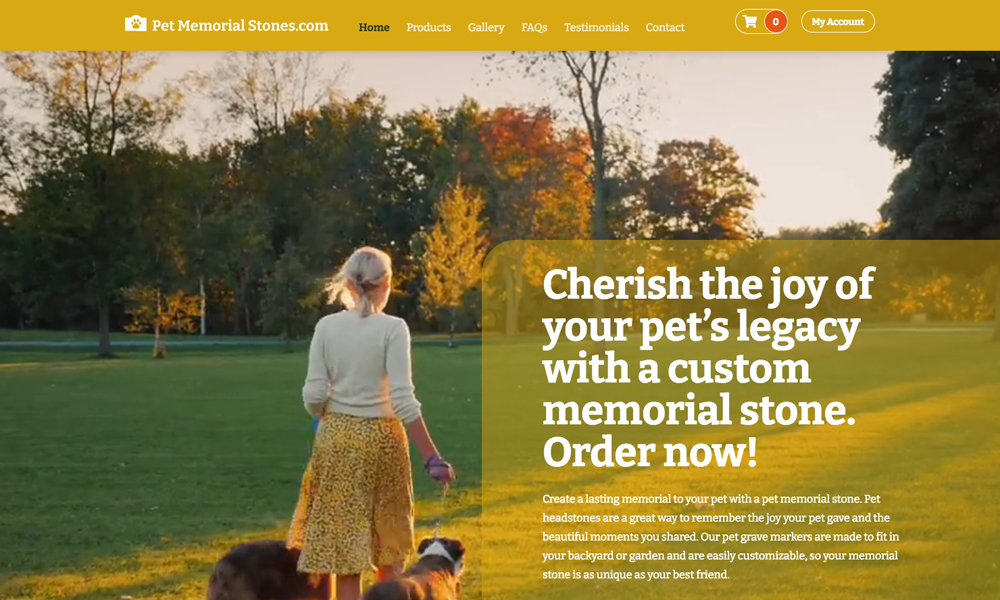Open the shopping cart icon
This screenshot has height=600, width=1000.
750,22
